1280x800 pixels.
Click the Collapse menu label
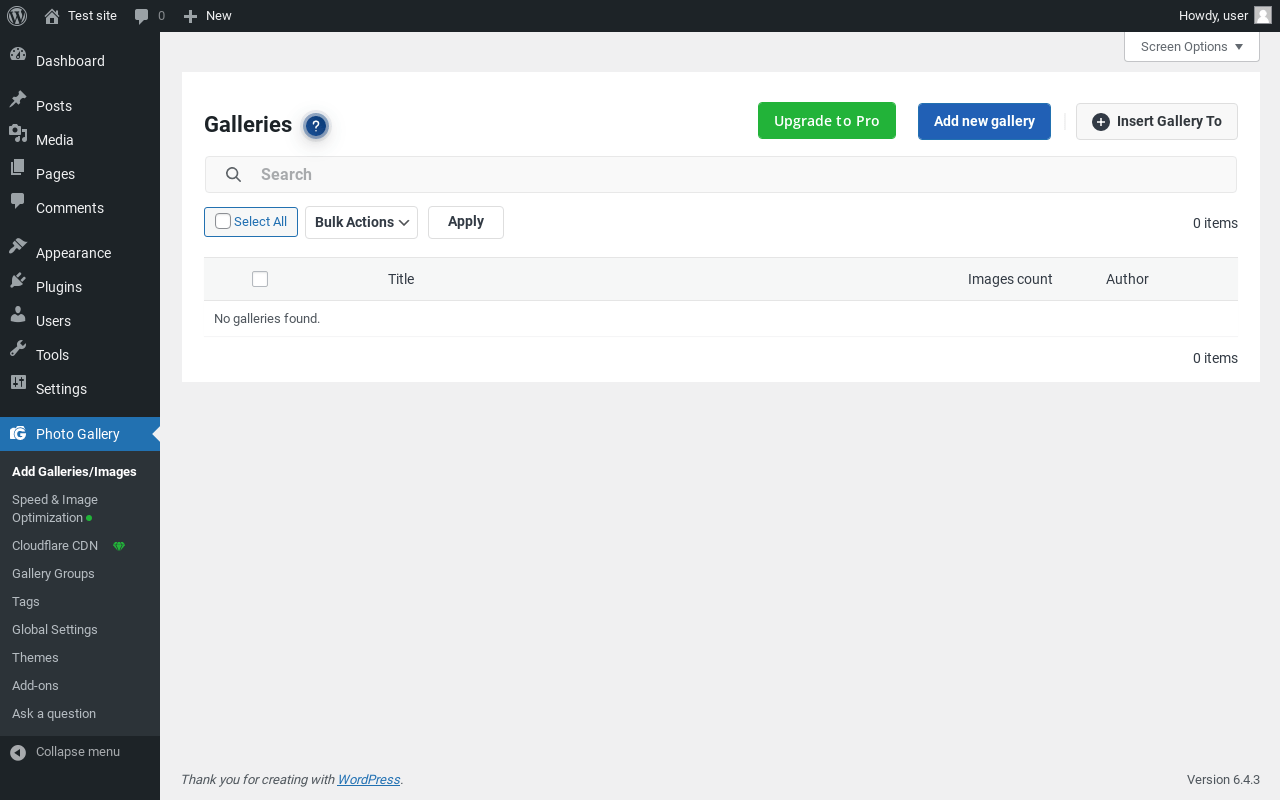(78, 752)
